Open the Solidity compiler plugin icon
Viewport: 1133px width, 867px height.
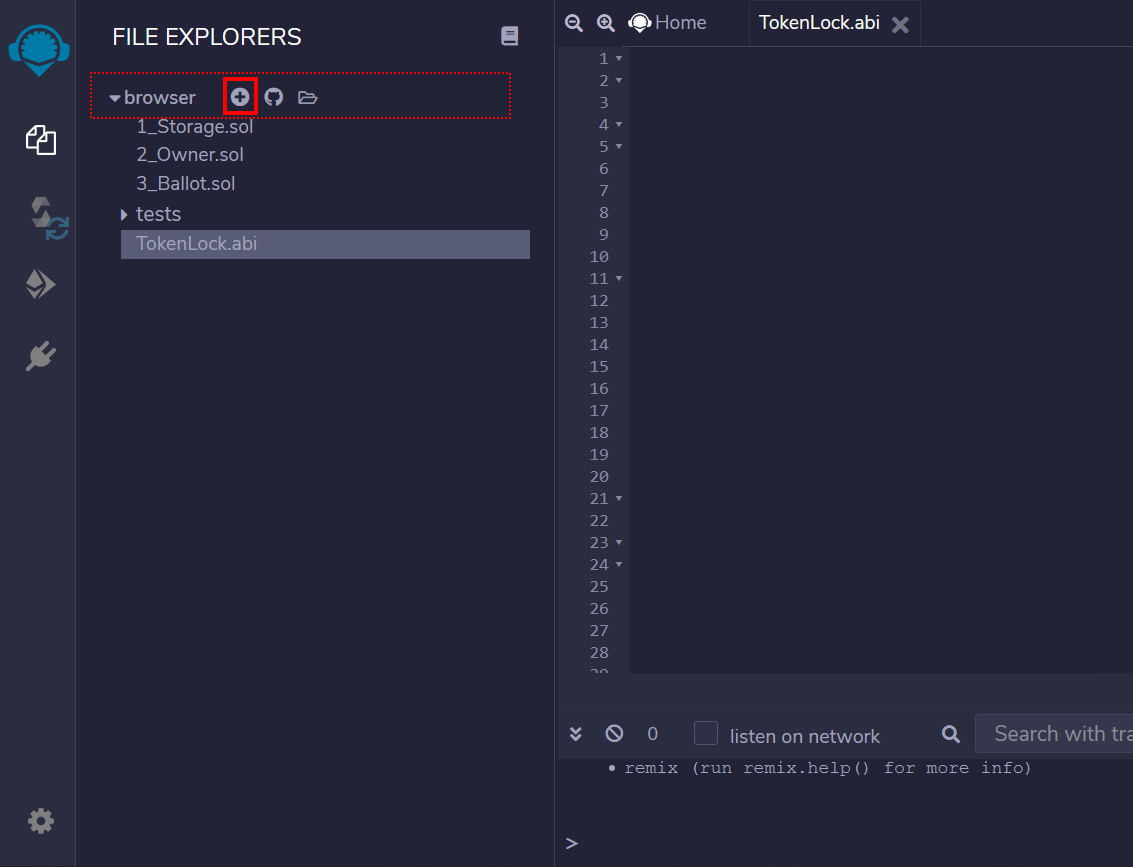[48, 217]
